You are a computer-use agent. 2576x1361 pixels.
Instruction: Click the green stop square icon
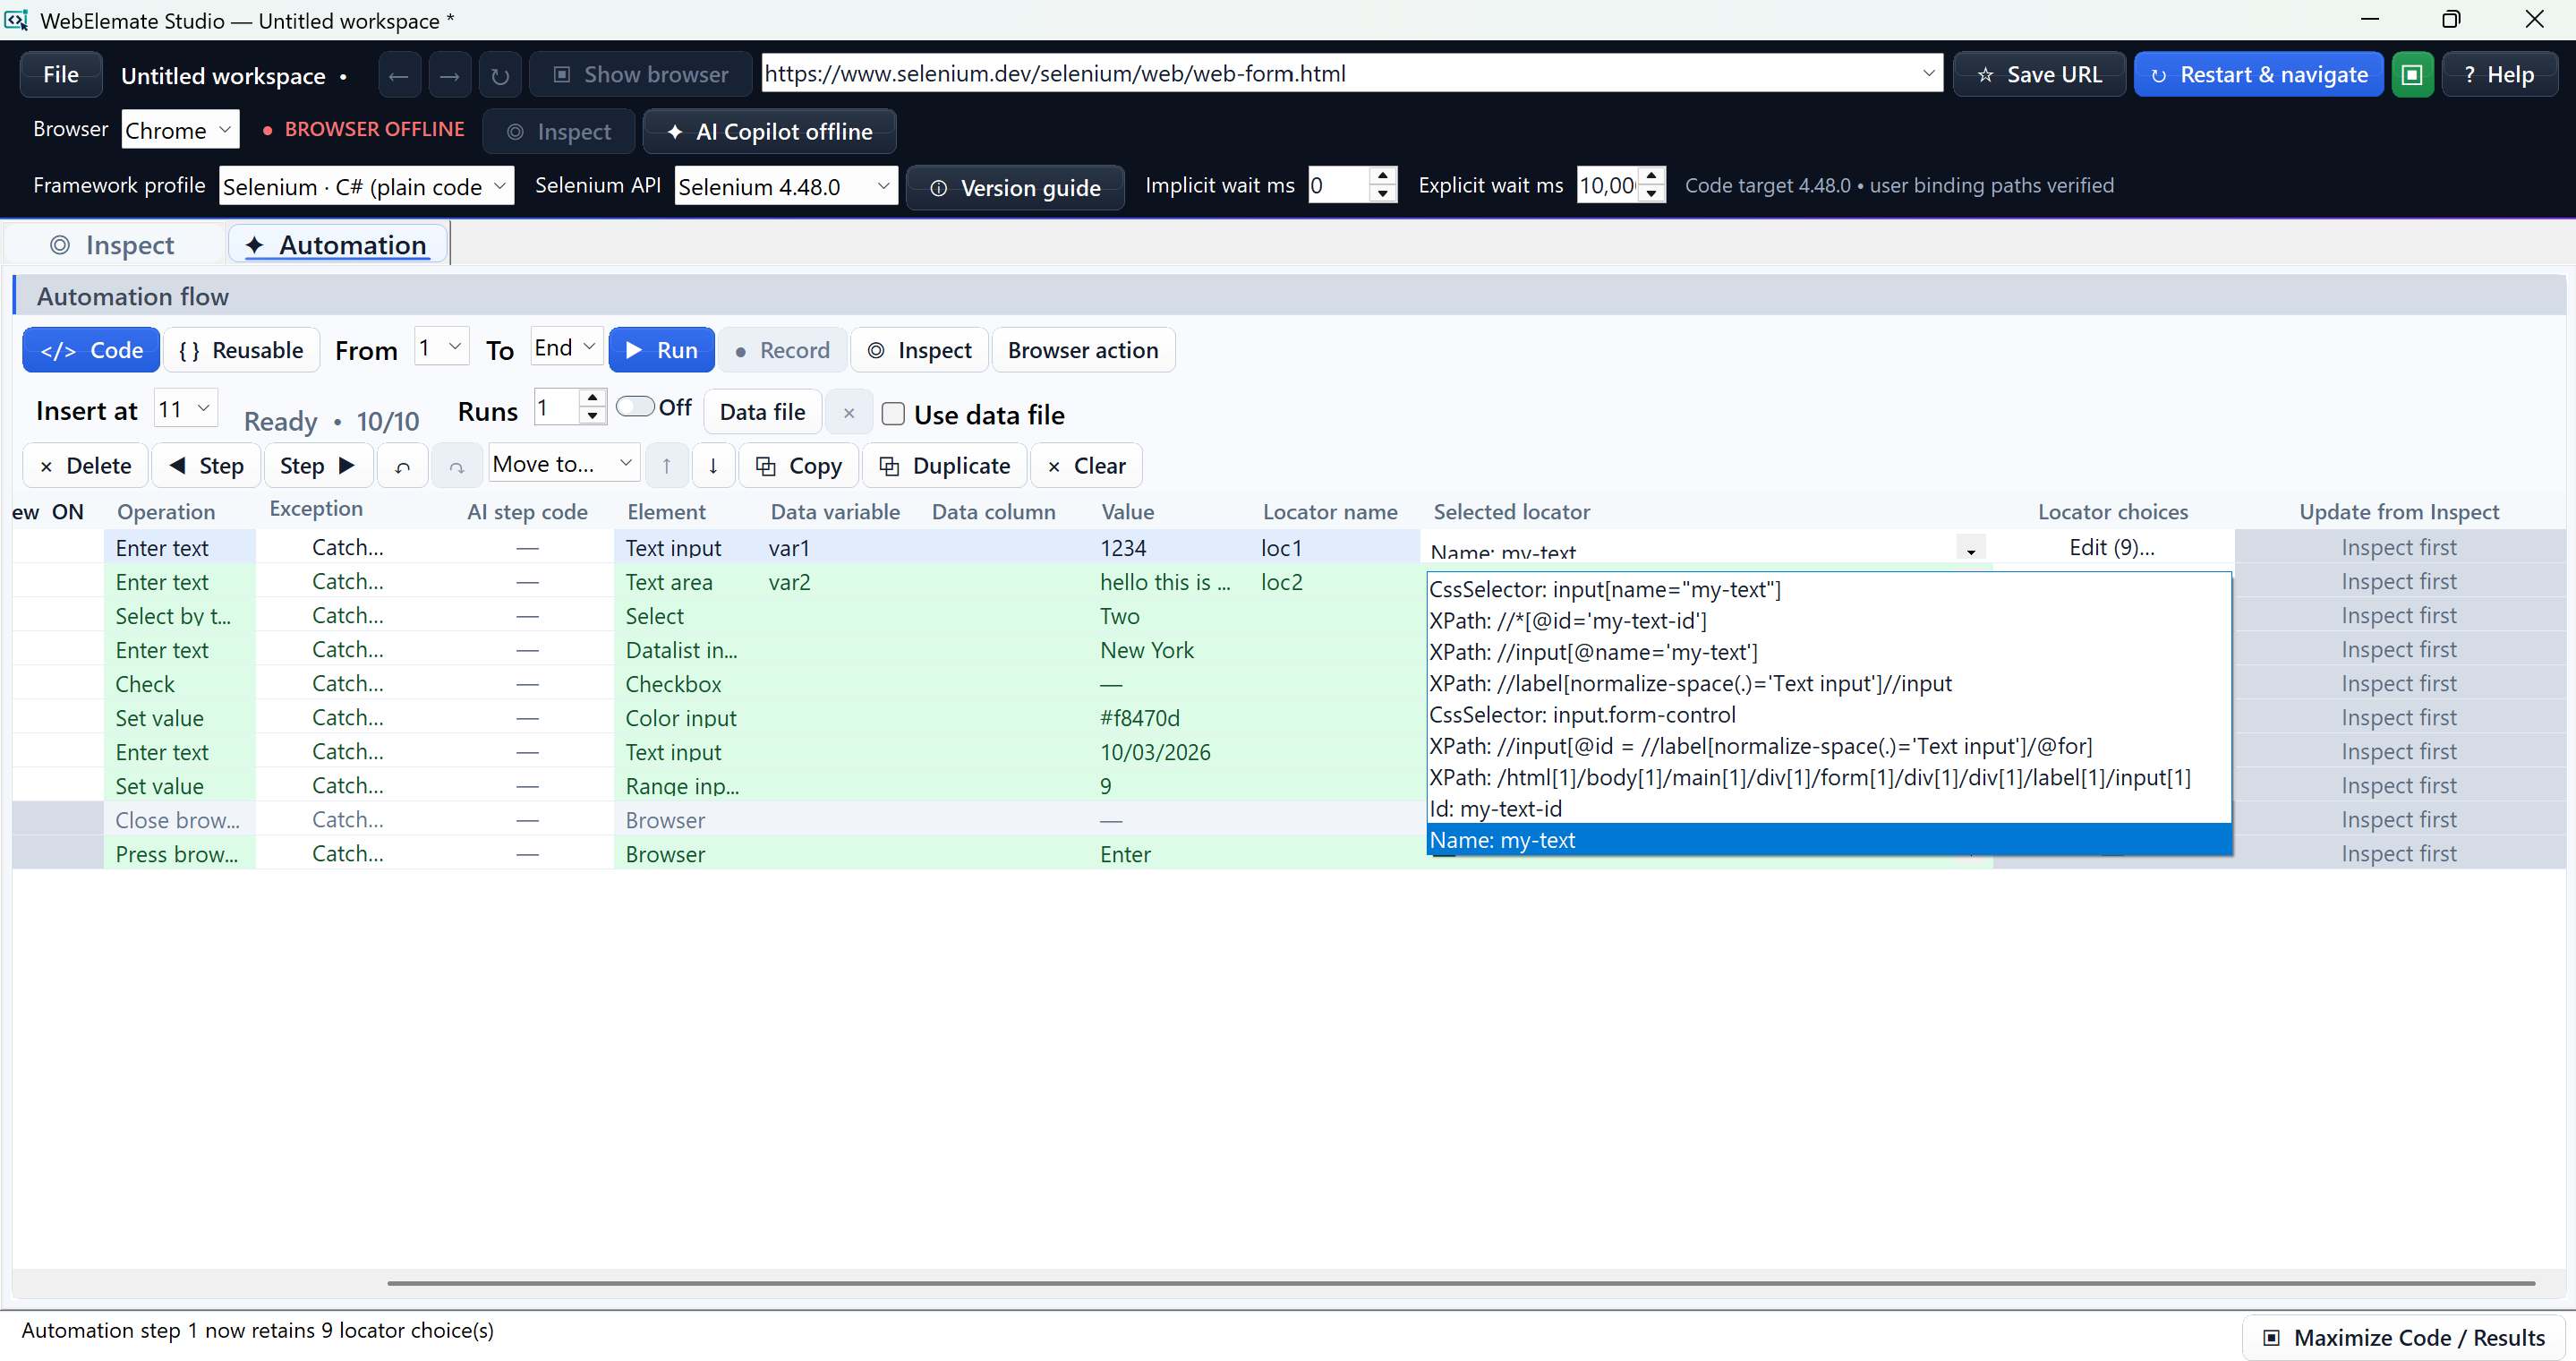[2412, 75]
